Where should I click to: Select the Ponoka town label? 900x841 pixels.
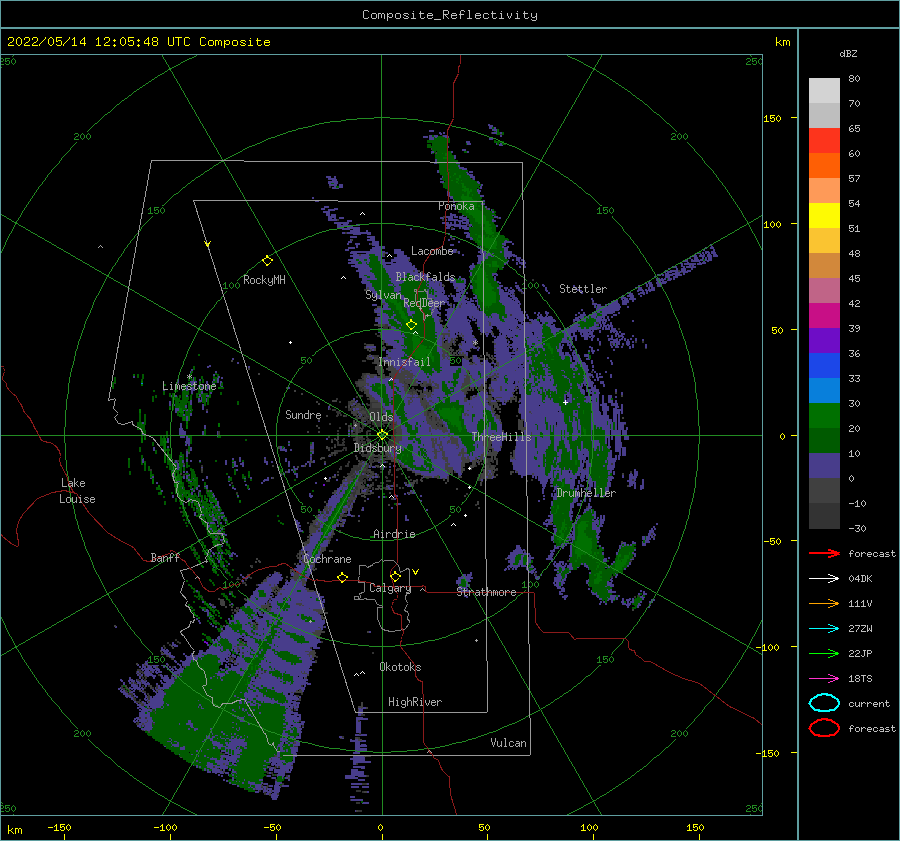(456, 206)
